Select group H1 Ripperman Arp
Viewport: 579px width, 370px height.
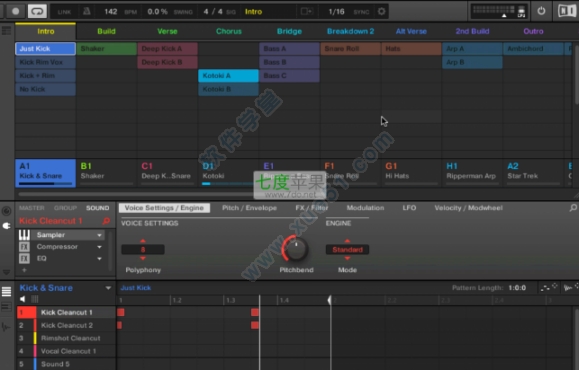tap(472, 173)
